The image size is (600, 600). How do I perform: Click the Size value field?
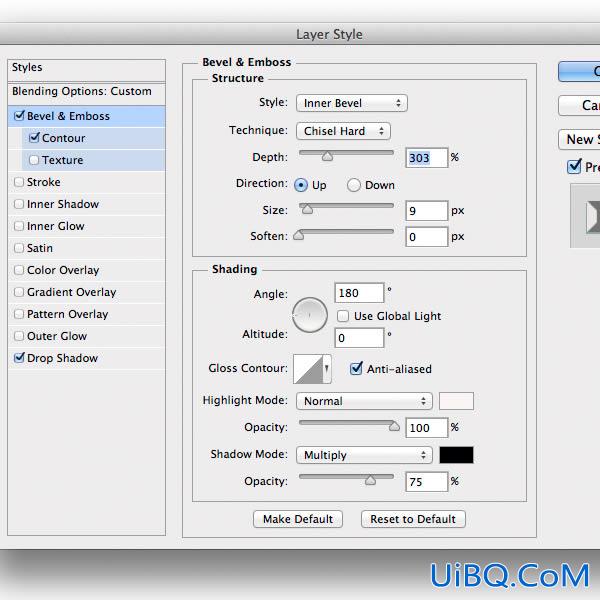pos(426,210)
